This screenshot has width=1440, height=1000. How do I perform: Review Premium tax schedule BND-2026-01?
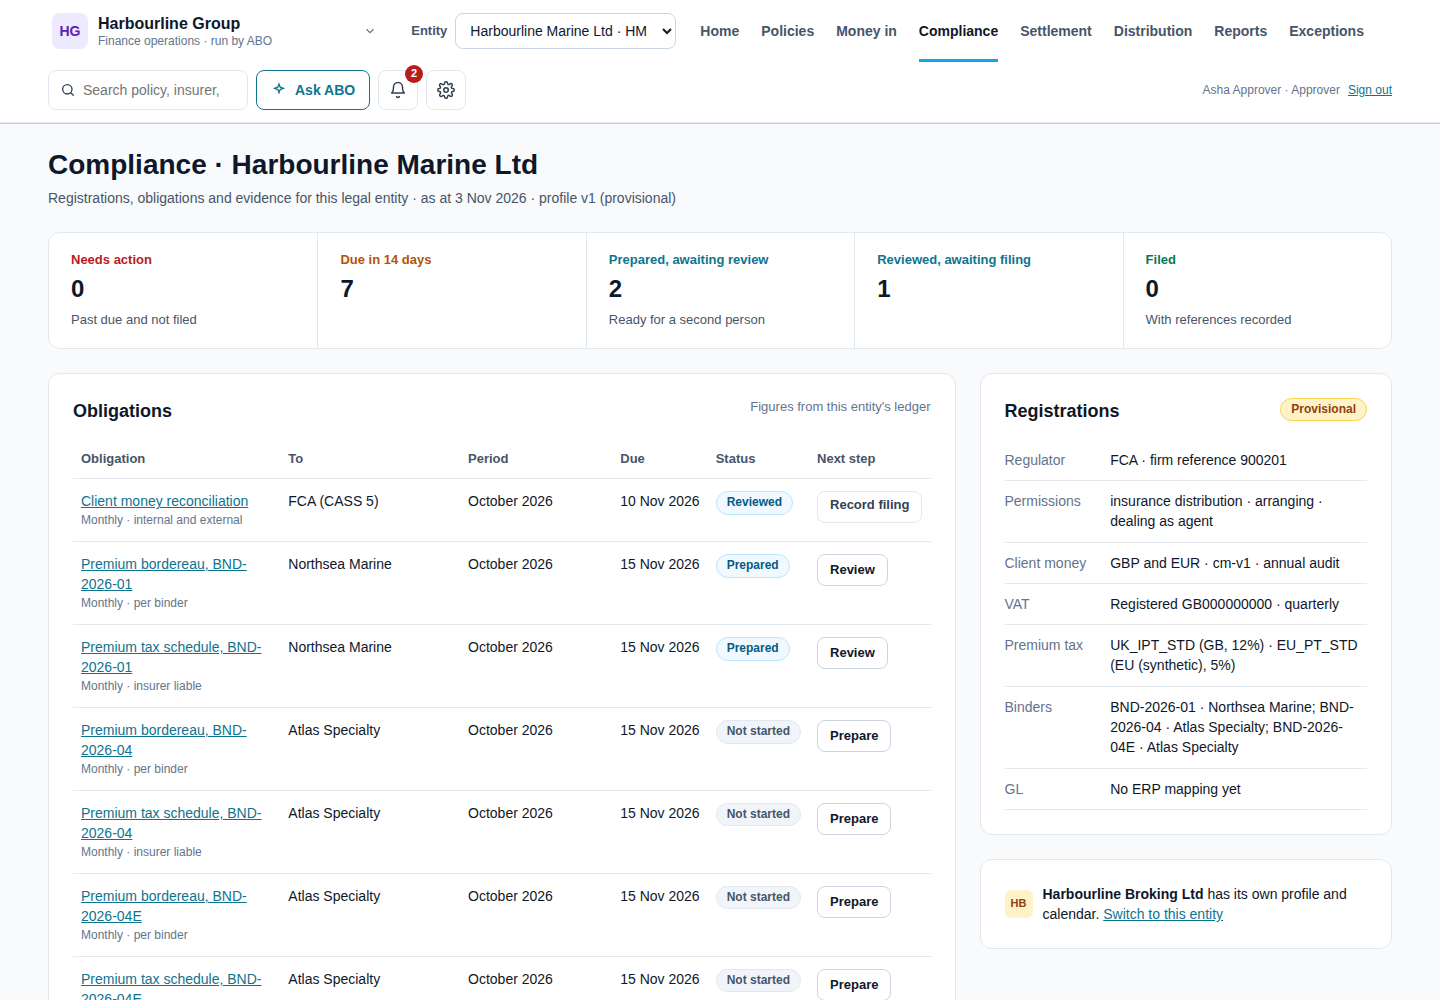[x=852, y=653]
